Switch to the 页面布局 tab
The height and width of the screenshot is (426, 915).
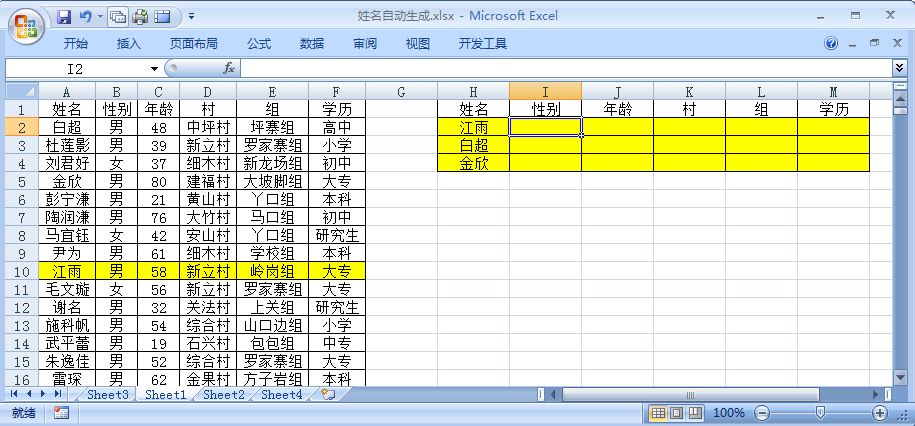tap(194, 43)
